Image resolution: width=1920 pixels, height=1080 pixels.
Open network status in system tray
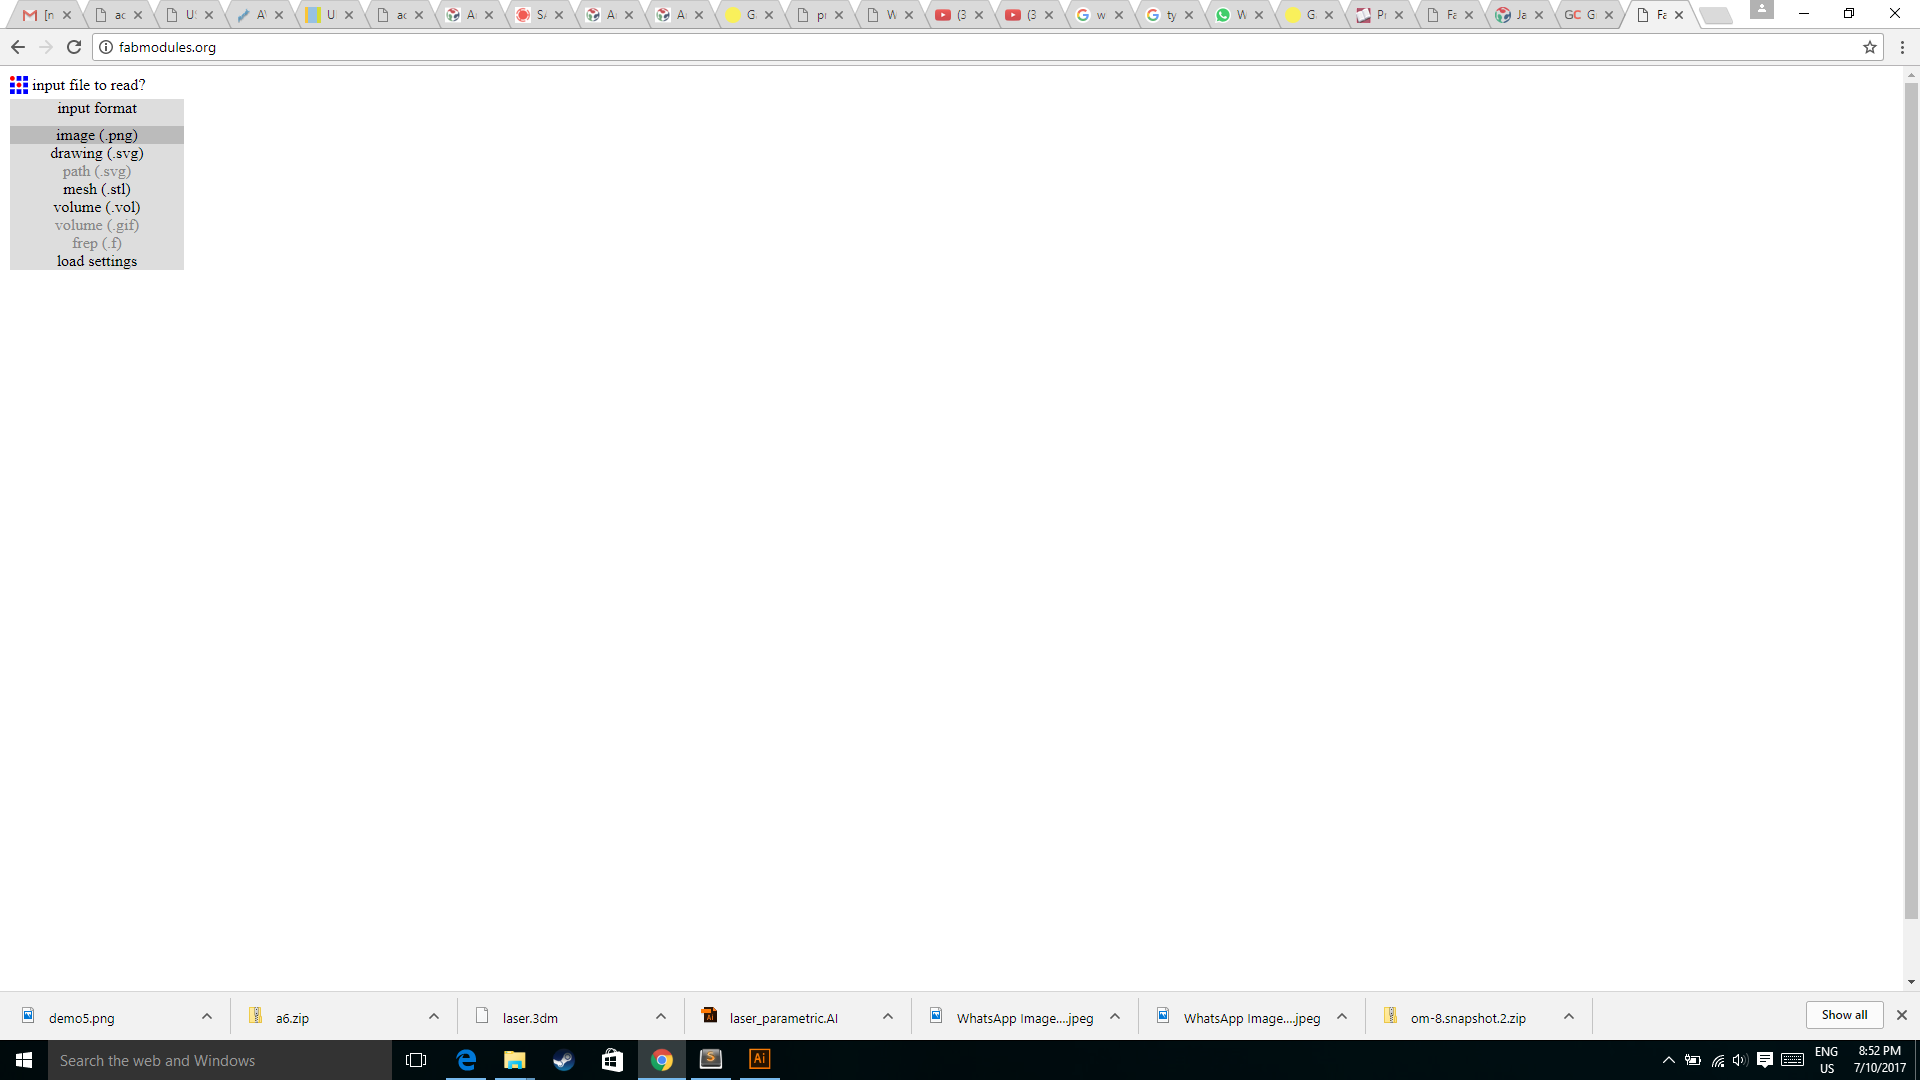(x=1717, y=1060)
